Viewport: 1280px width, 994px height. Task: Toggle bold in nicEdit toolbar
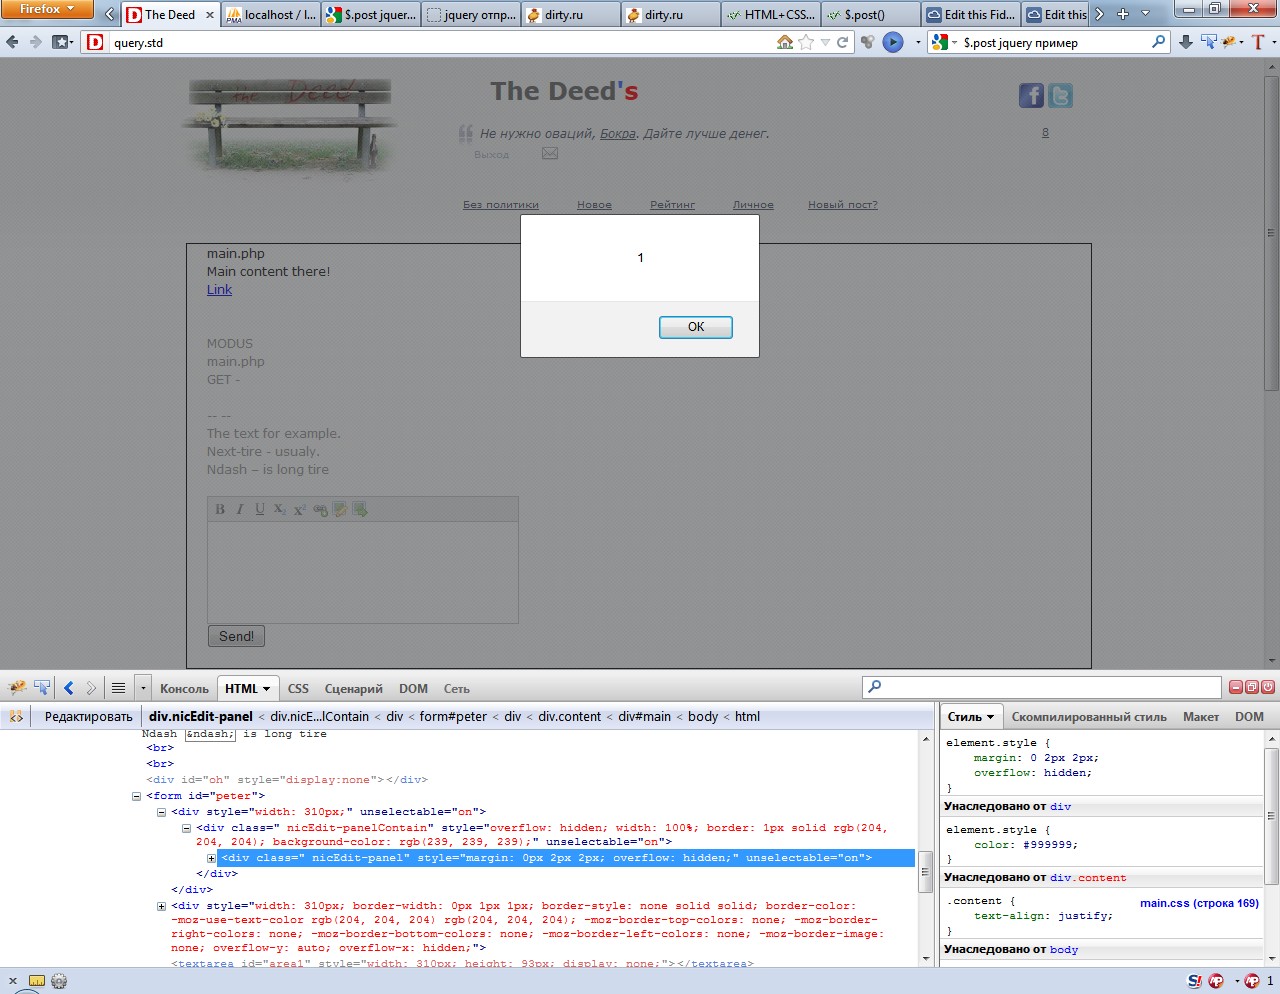tap(220, 509)
